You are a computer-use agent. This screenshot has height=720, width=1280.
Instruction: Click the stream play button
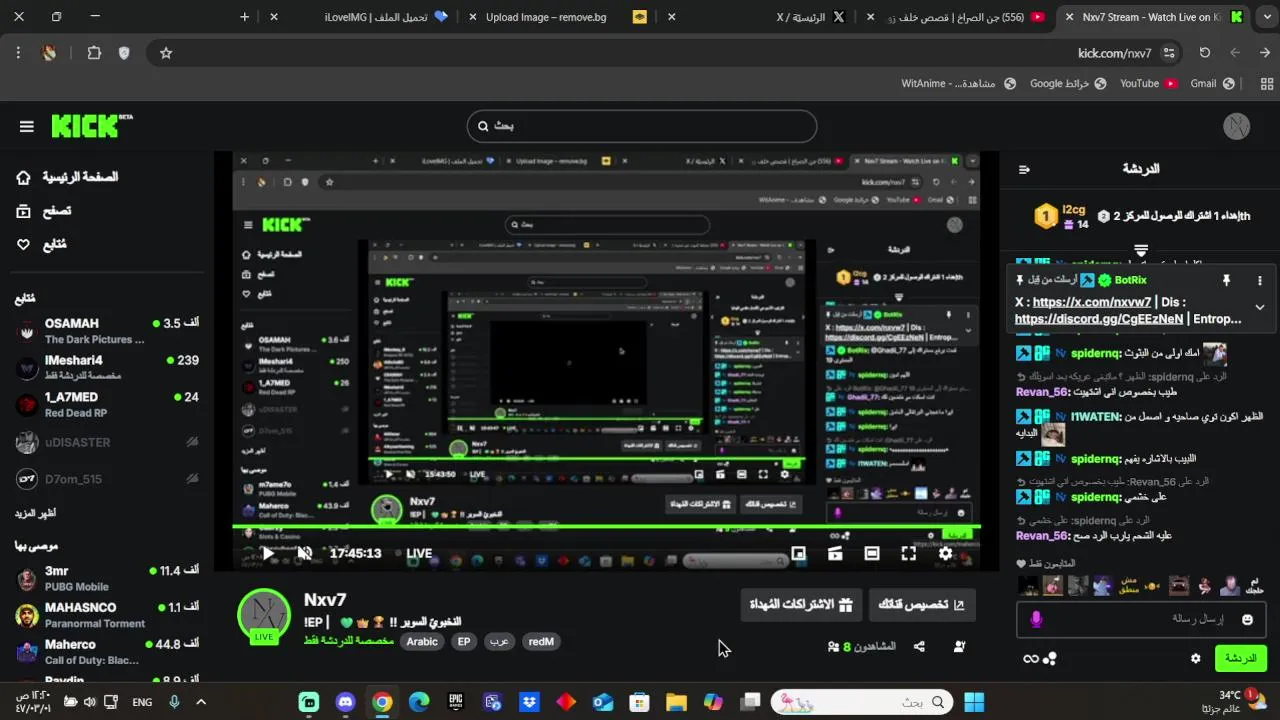(267, 553)
